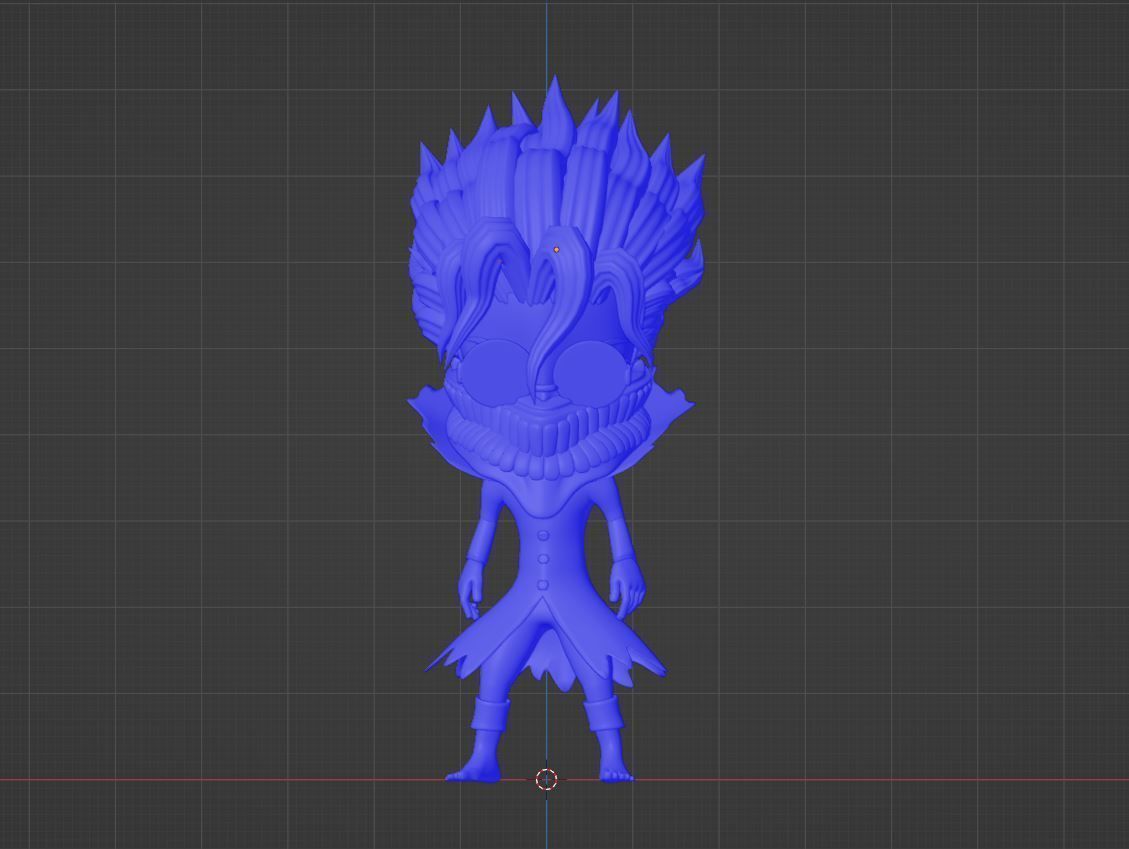Click the bottom button on the character's coat
The image size is (1129, 849).
544,585
